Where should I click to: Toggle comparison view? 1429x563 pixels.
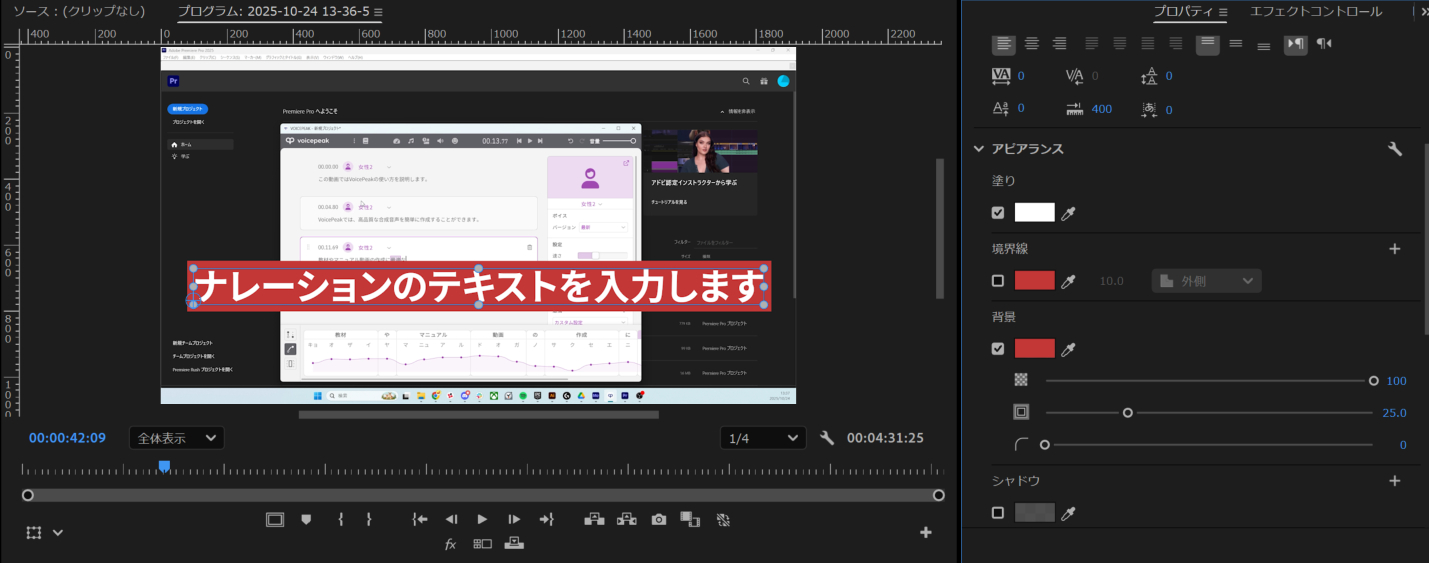pos(690,519)
